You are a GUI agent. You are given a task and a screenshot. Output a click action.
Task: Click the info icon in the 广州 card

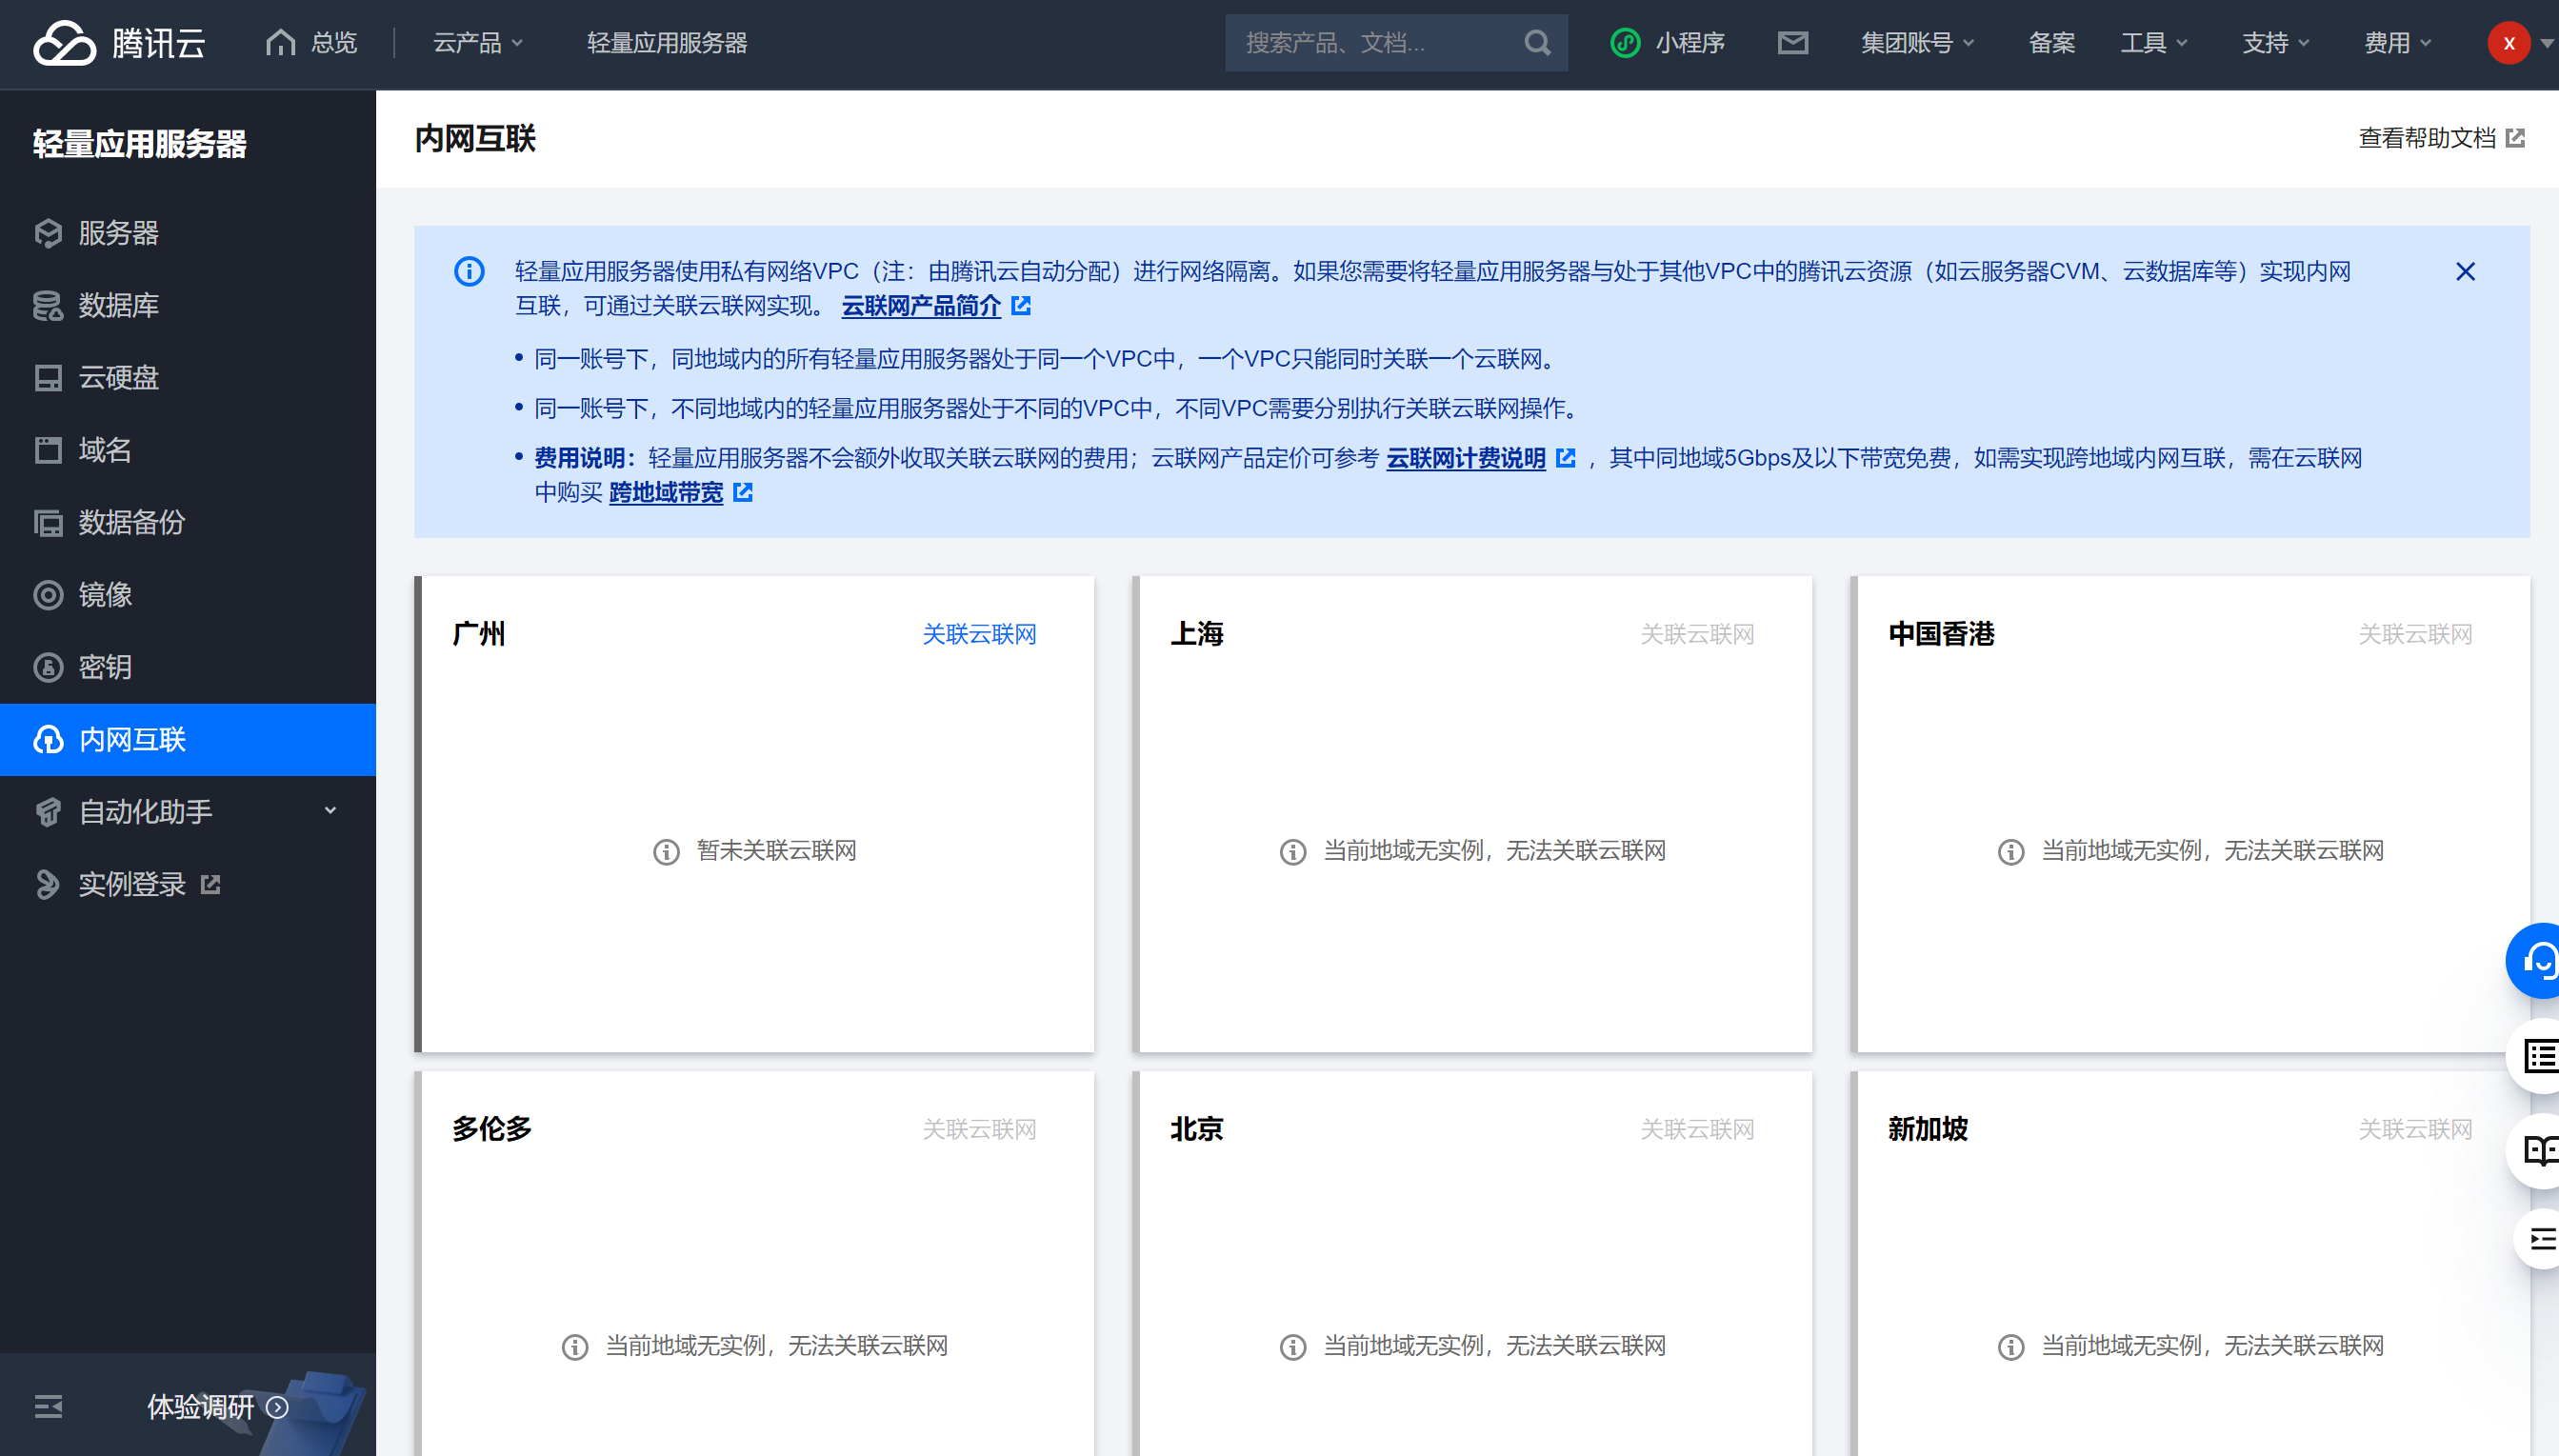[666, 851]
